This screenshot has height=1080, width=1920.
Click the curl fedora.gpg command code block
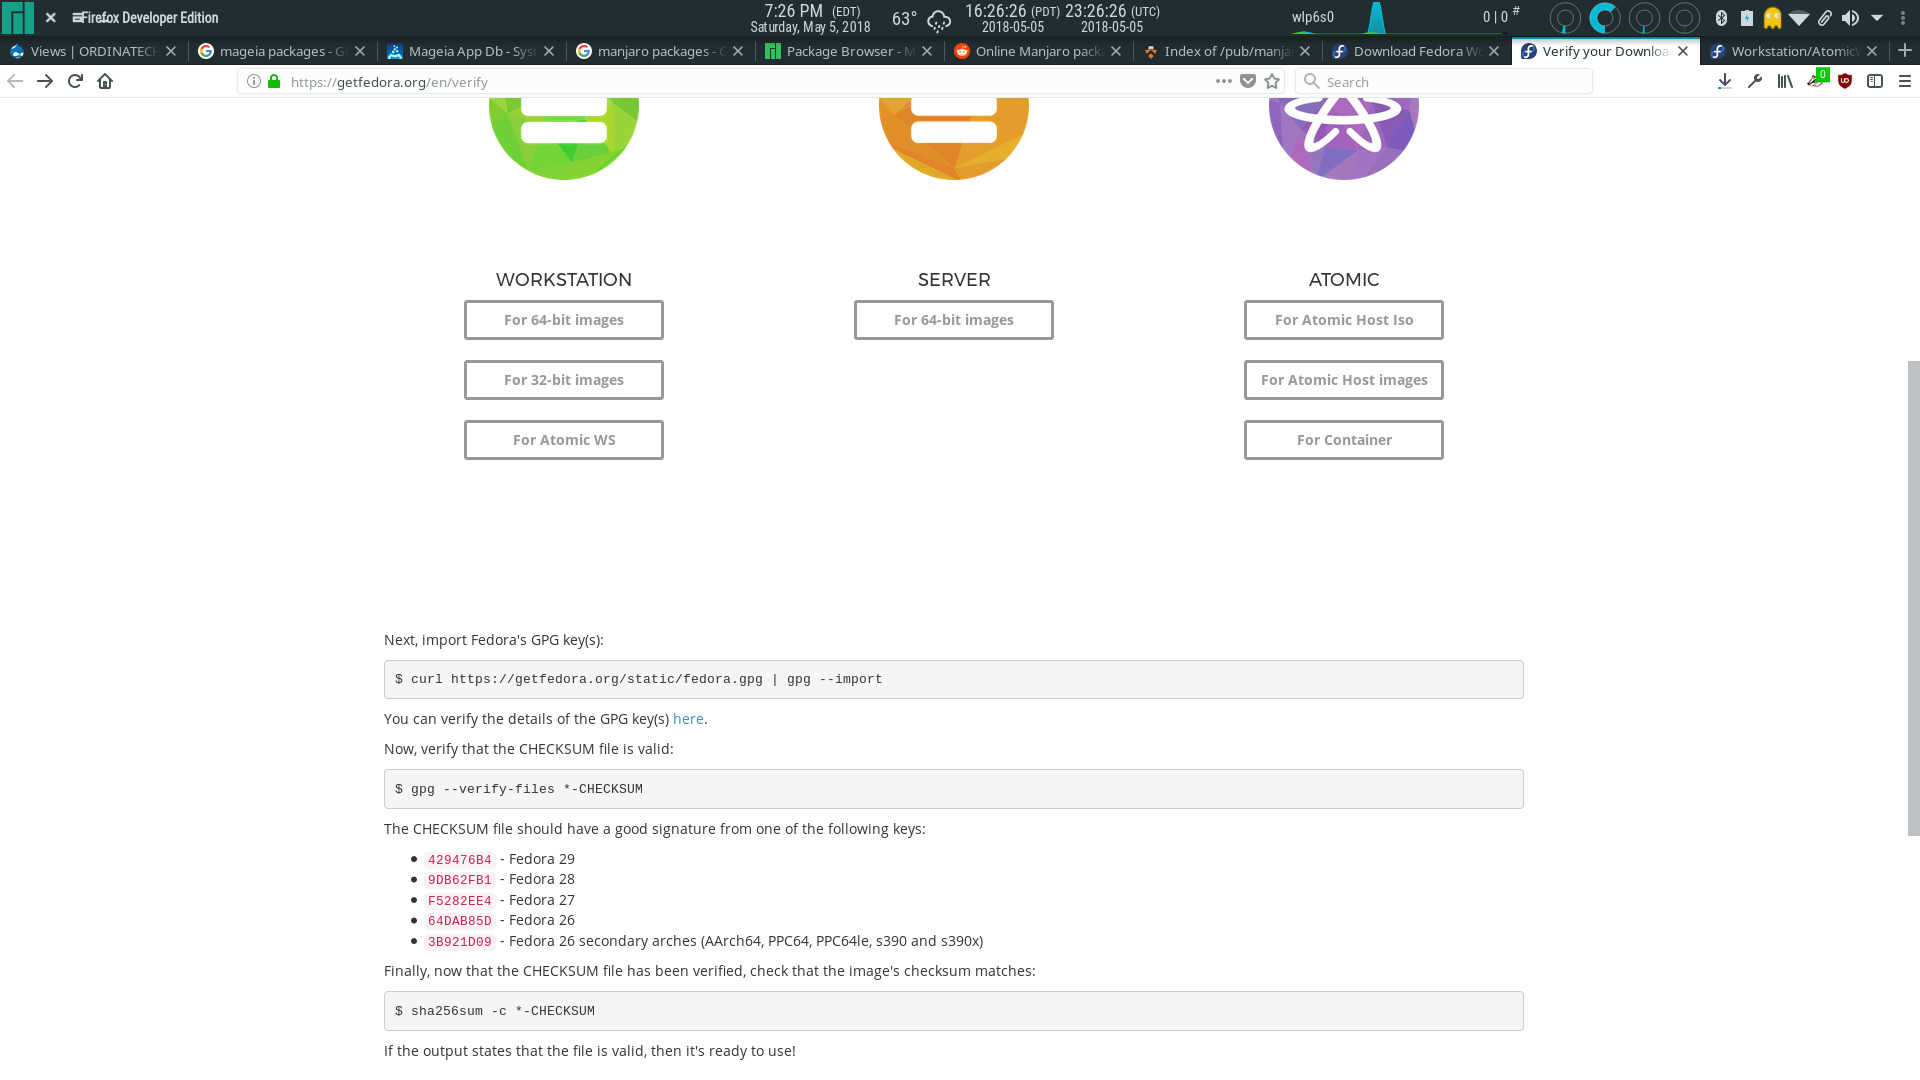pos(954,680)
